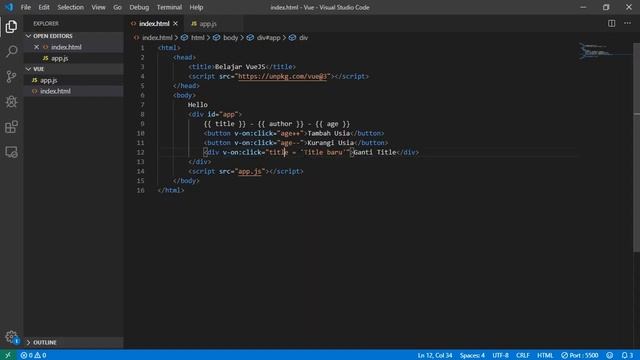
Task: Change the UTF-8 encoding in status bar
Action: (500, 356)
